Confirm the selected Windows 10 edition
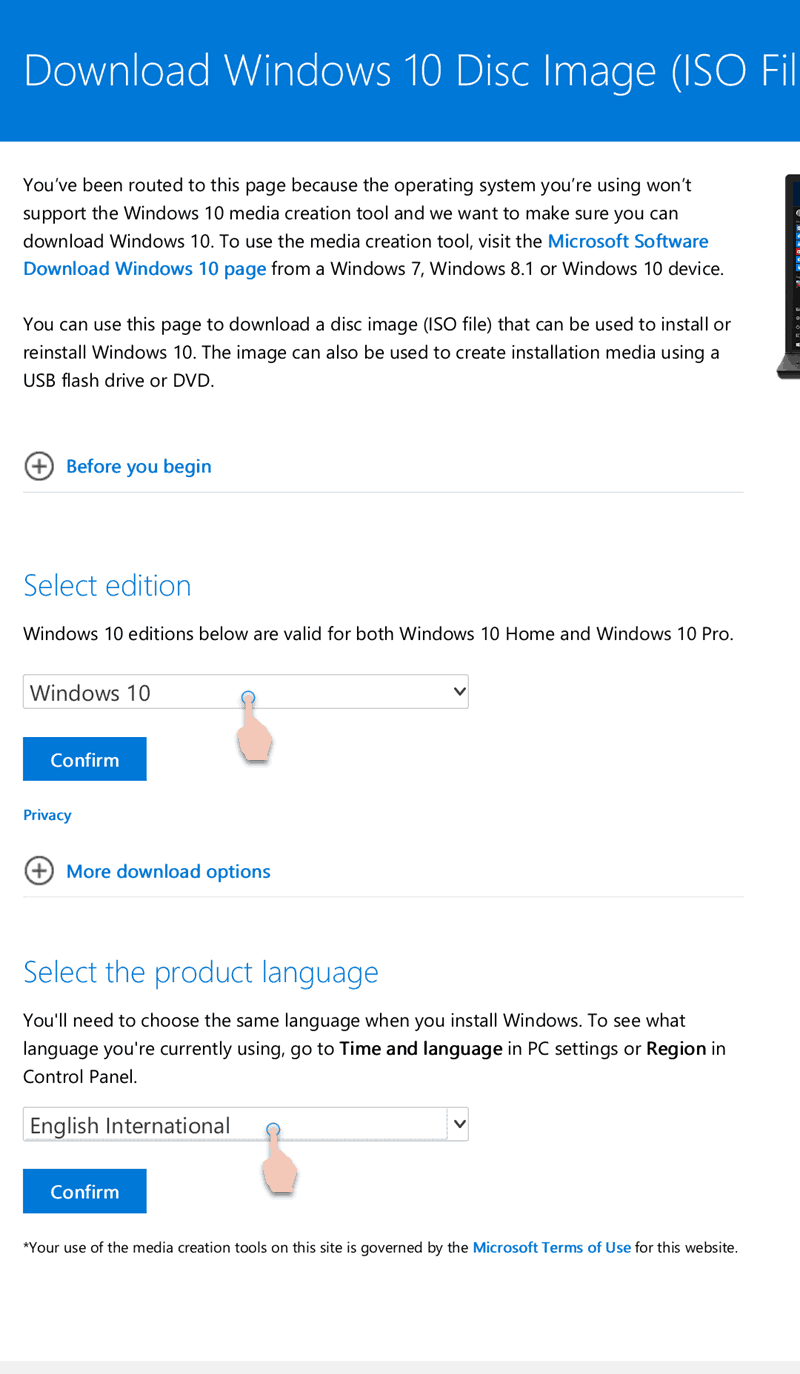The height and width of the screenshot is (1374, 800). 85,759
